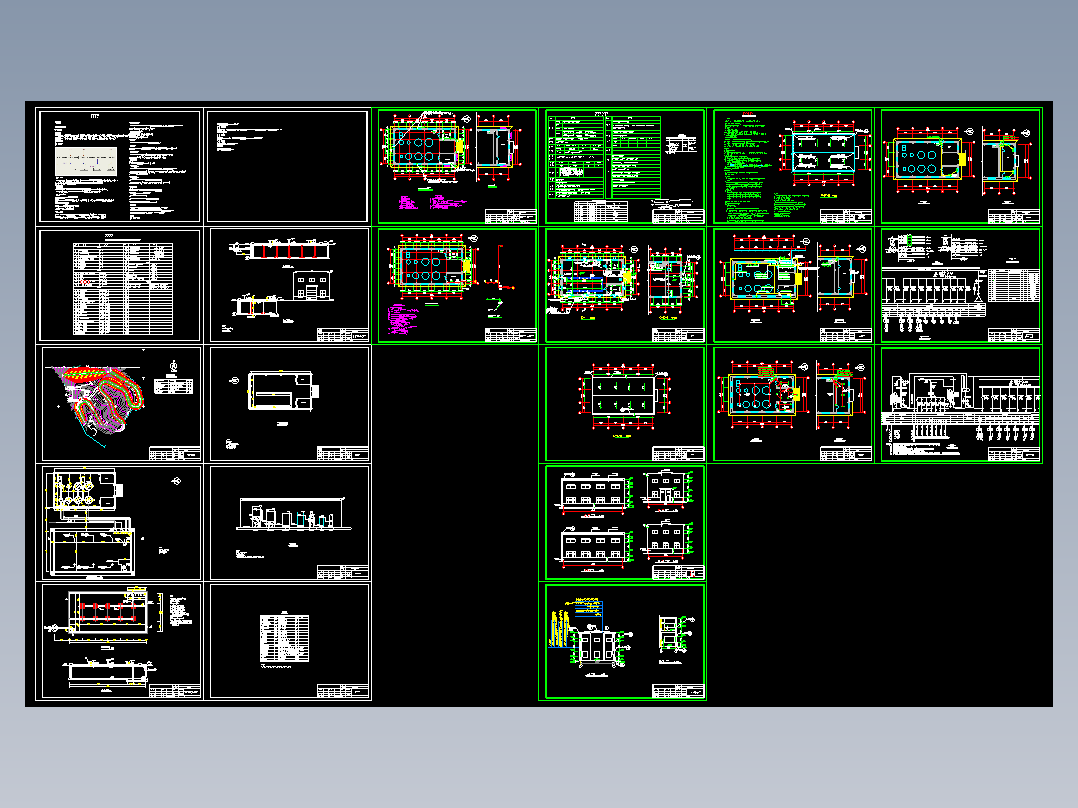The width and height of the screenshot is (1078, 808).
Task: Open the sheet with green text notes and roof plan
Action: tap(793, 166)
